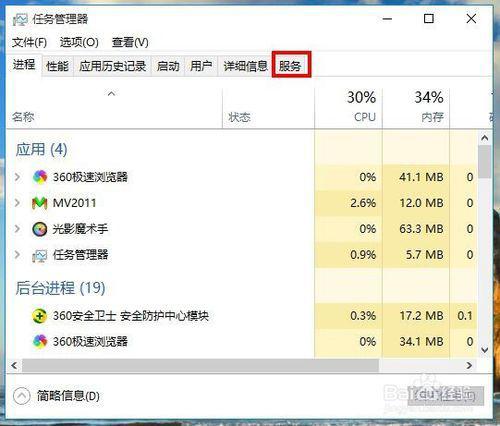
Task: Expand the 360极速浏览器 app entry
Action: point(17,177)
